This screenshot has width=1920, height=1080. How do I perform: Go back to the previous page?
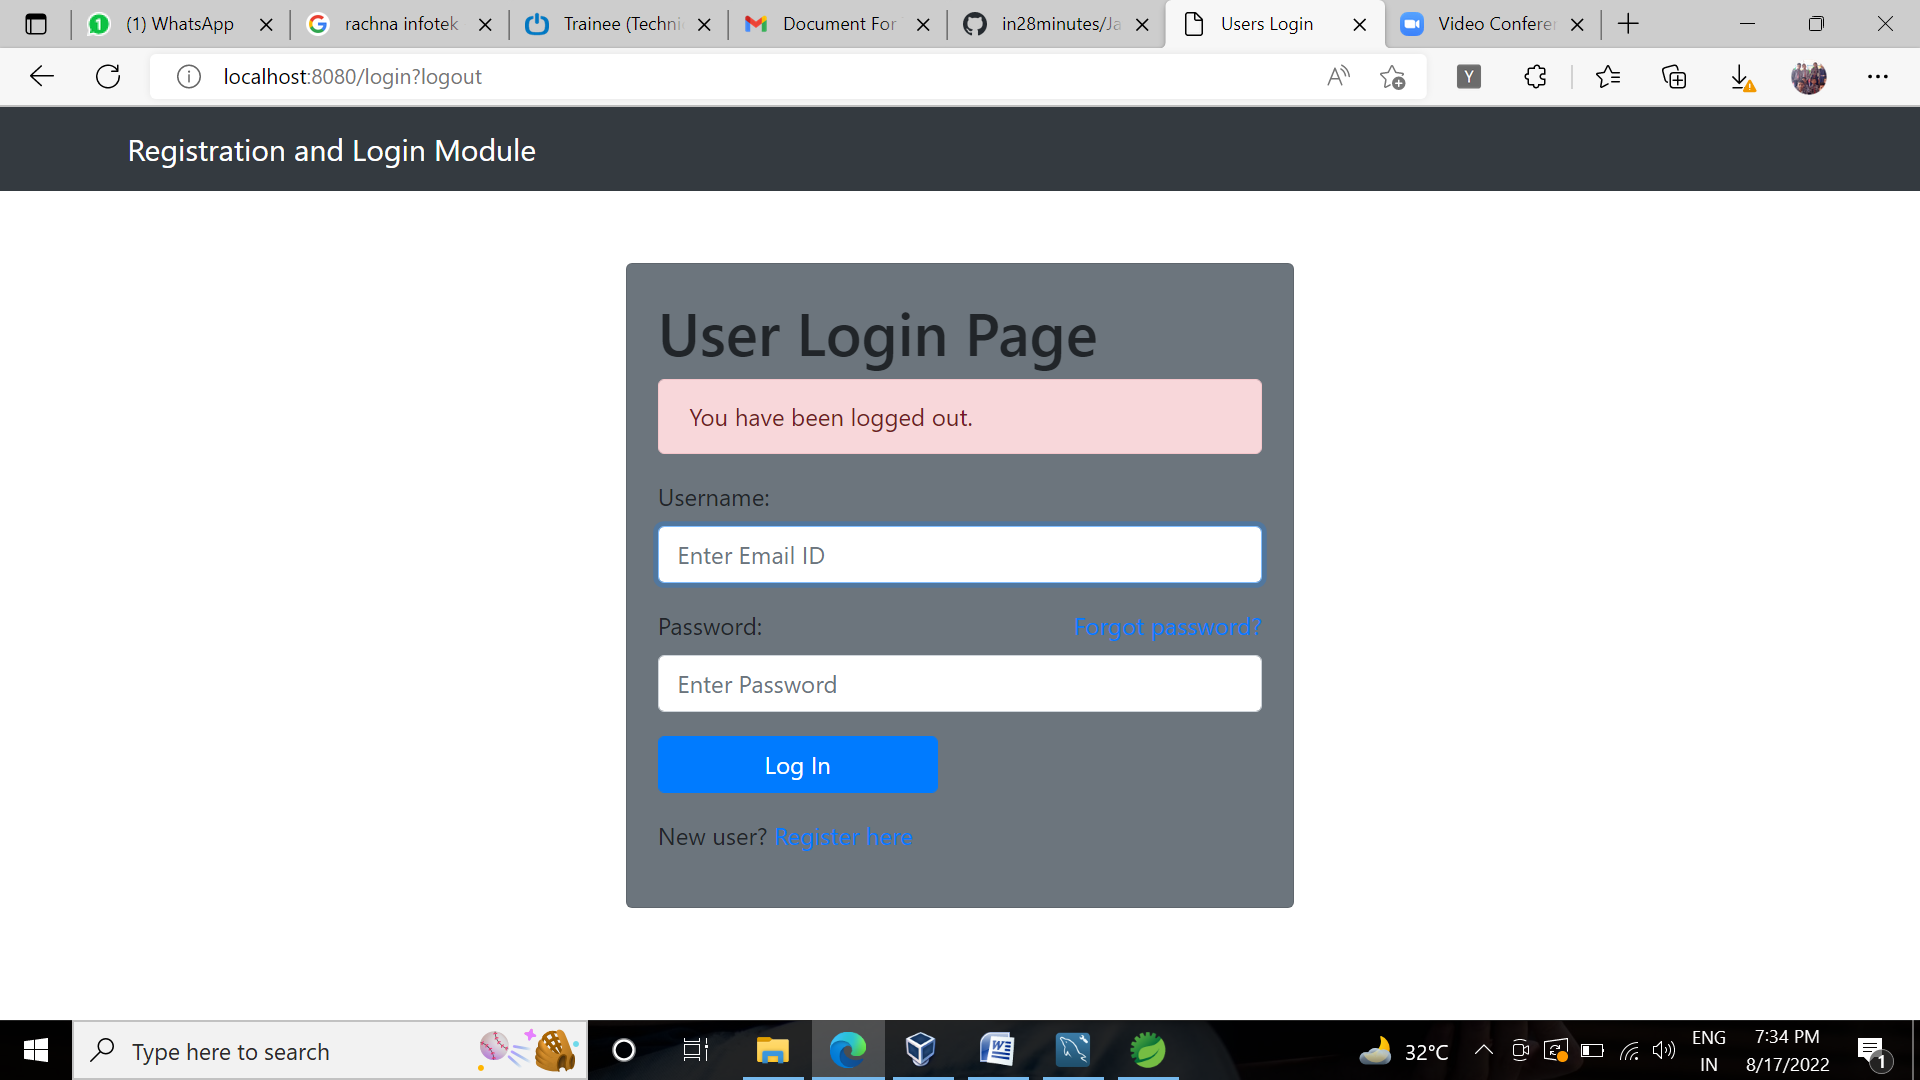(x=40, y=76)
